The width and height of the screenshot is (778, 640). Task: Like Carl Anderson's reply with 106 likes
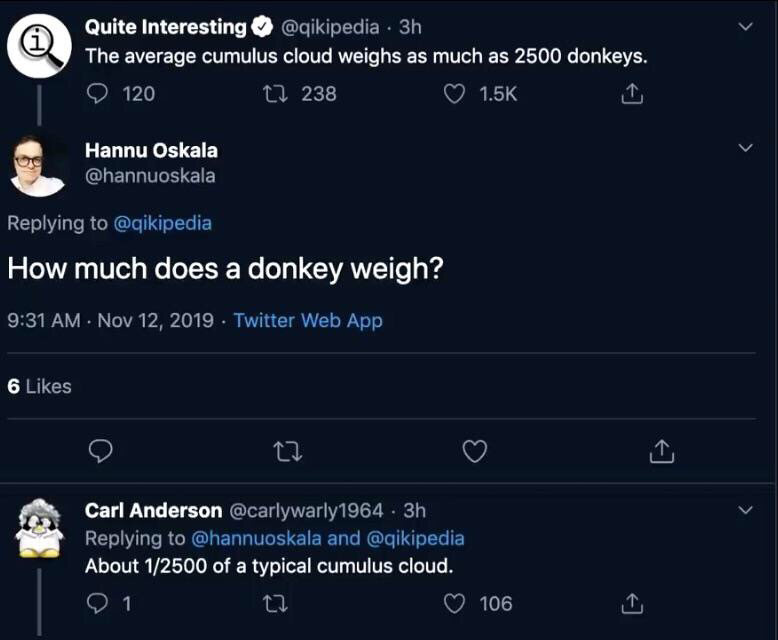pos(455,603)
